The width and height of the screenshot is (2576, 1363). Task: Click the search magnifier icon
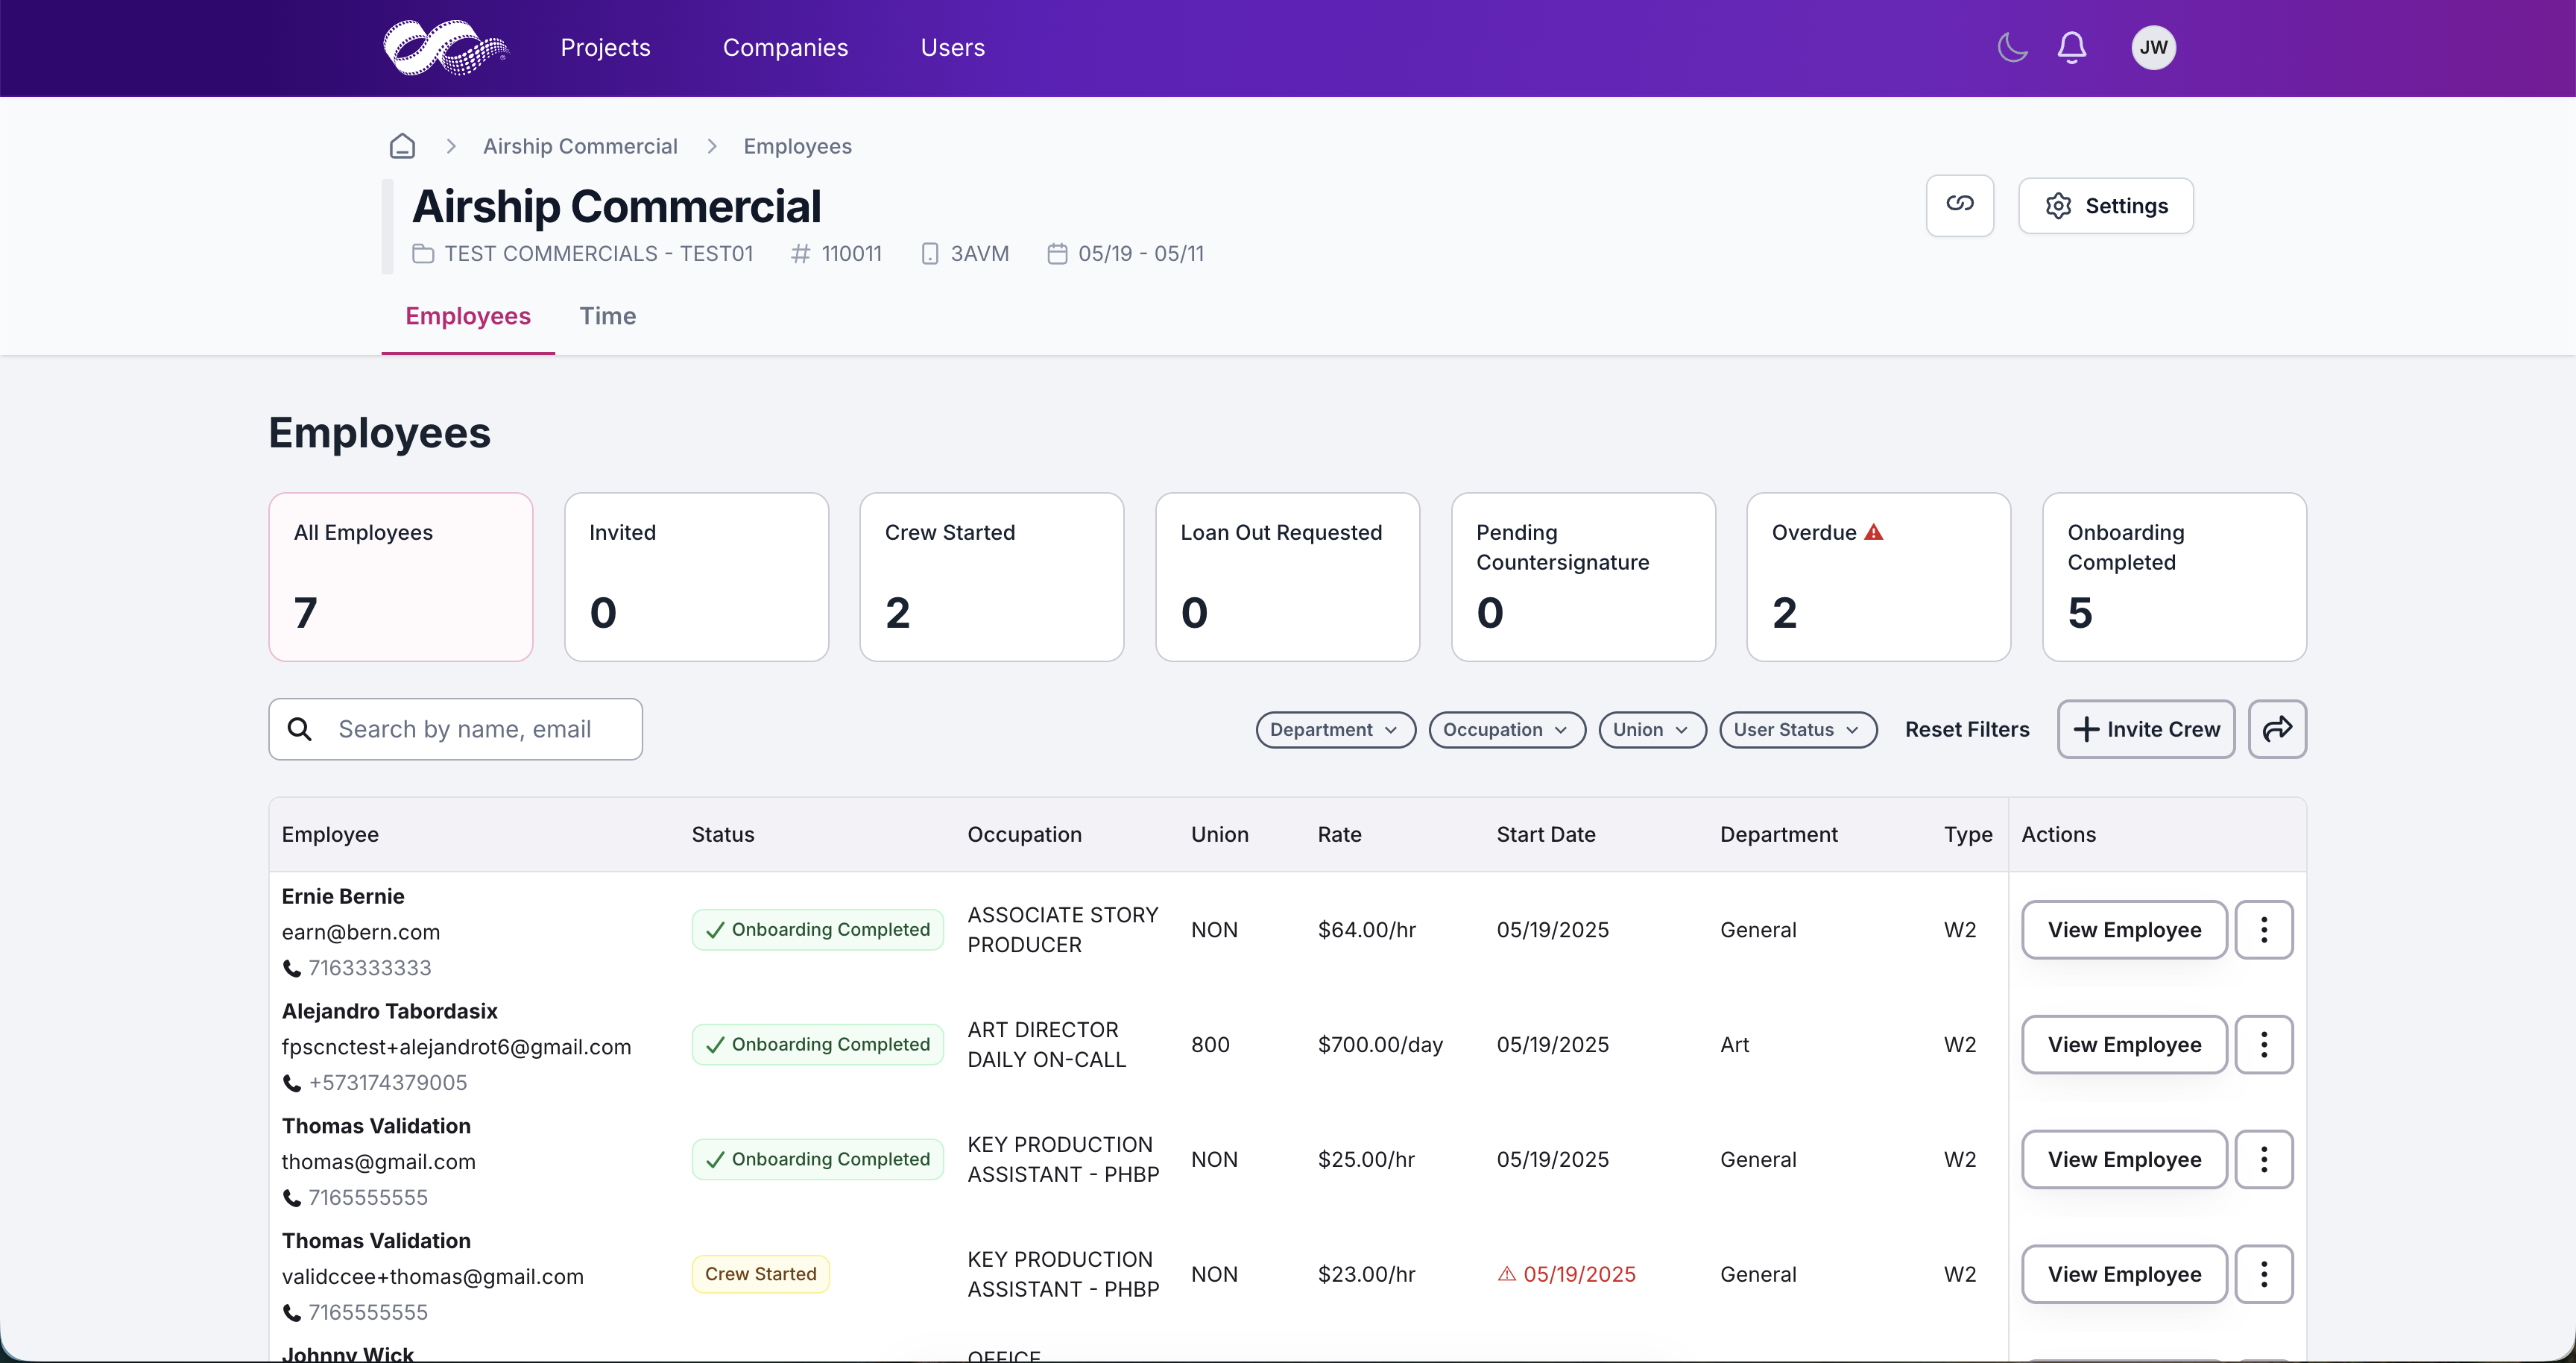(299, 729)
